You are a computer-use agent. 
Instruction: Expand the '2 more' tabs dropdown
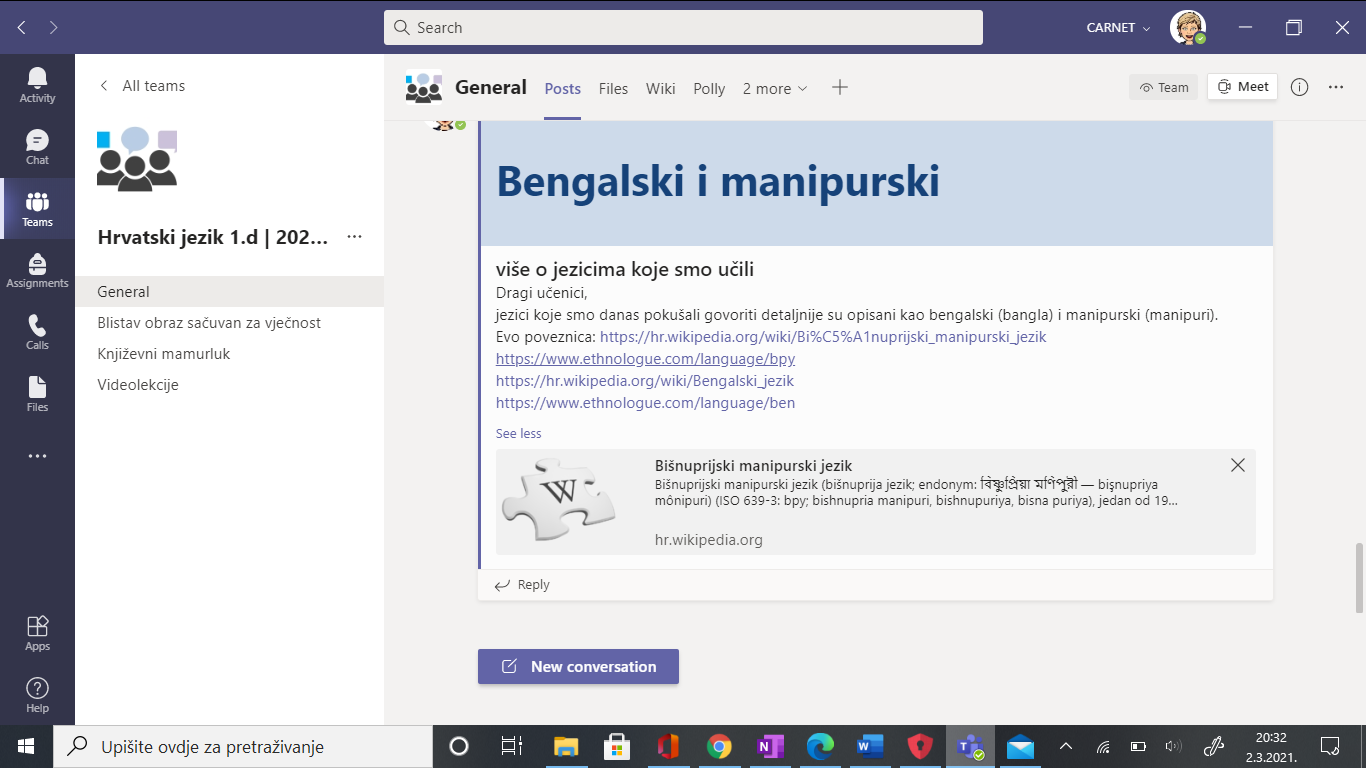click(x=774, y=89)
